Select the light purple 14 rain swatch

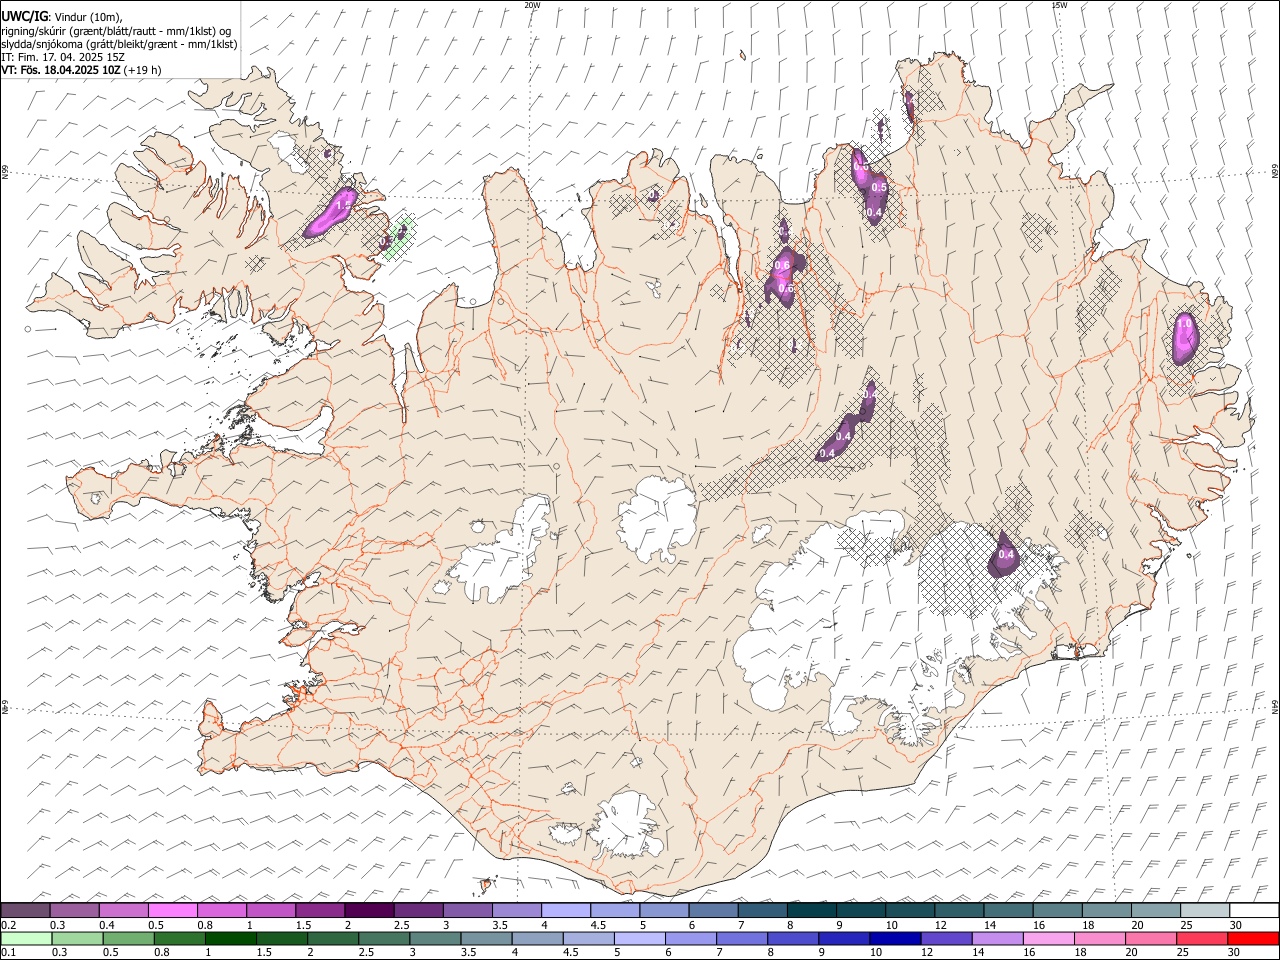997,938
